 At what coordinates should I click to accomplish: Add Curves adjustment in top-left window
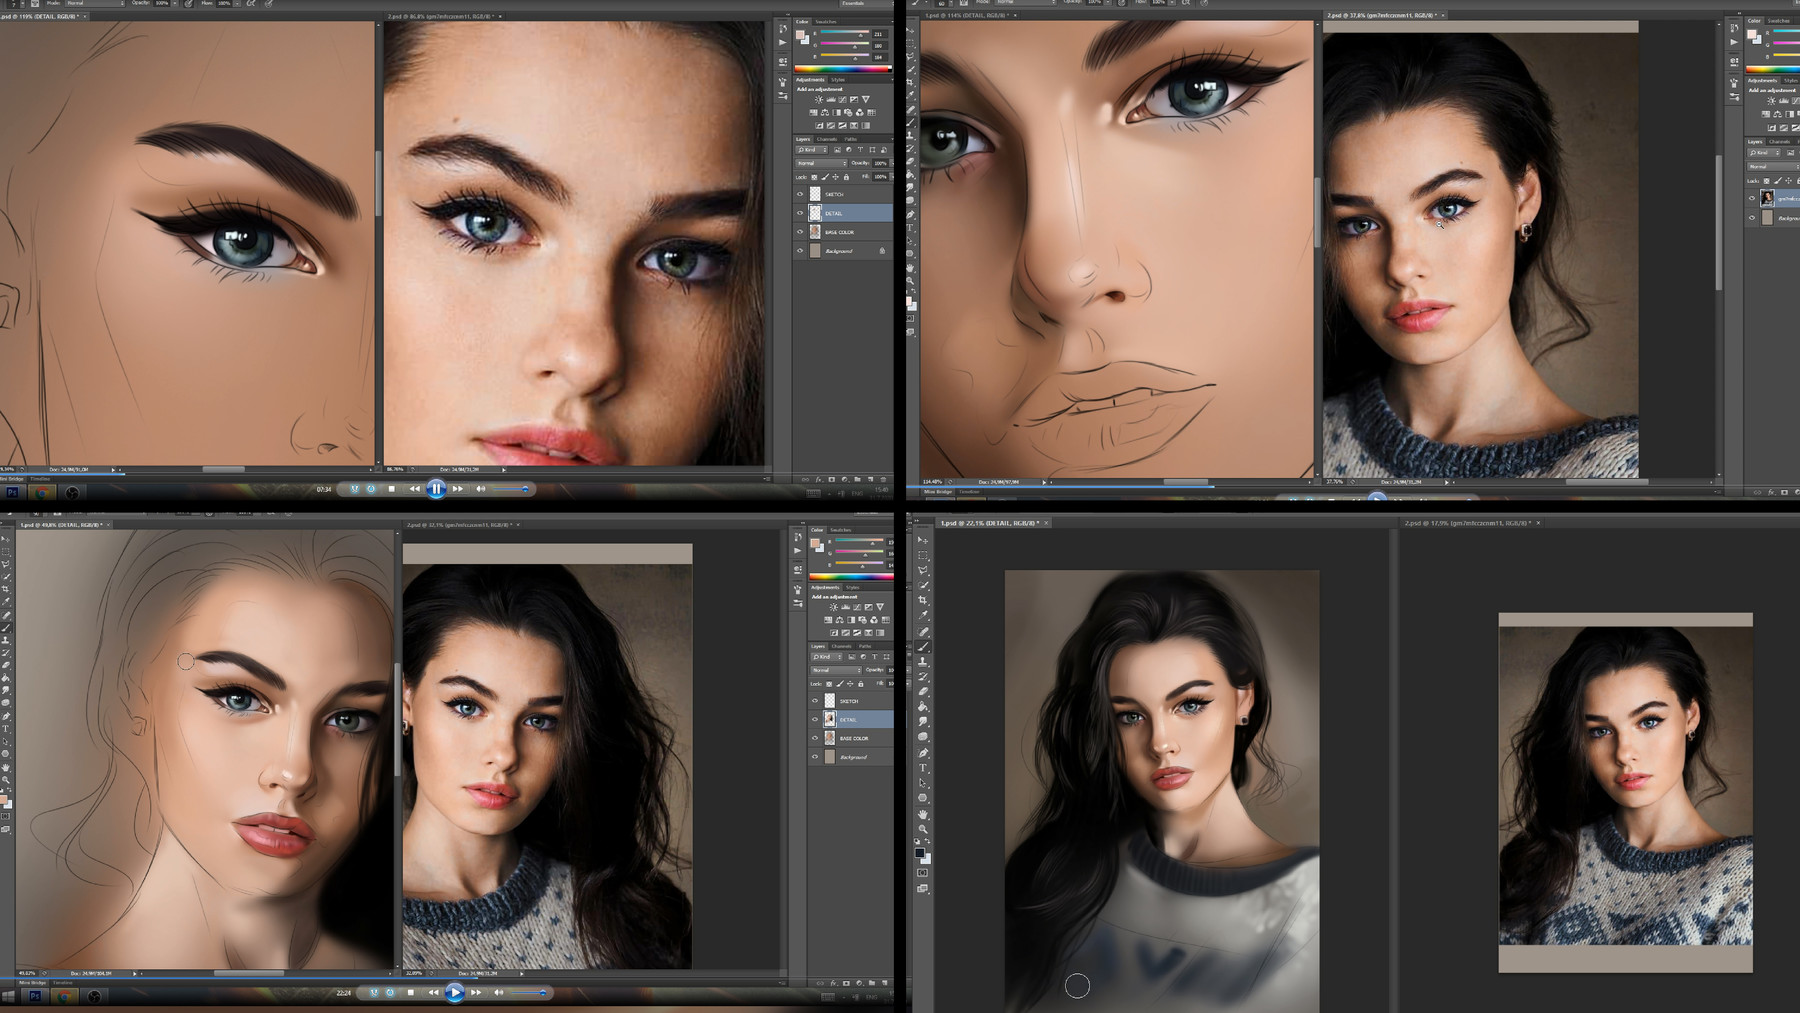coord(841,100)
